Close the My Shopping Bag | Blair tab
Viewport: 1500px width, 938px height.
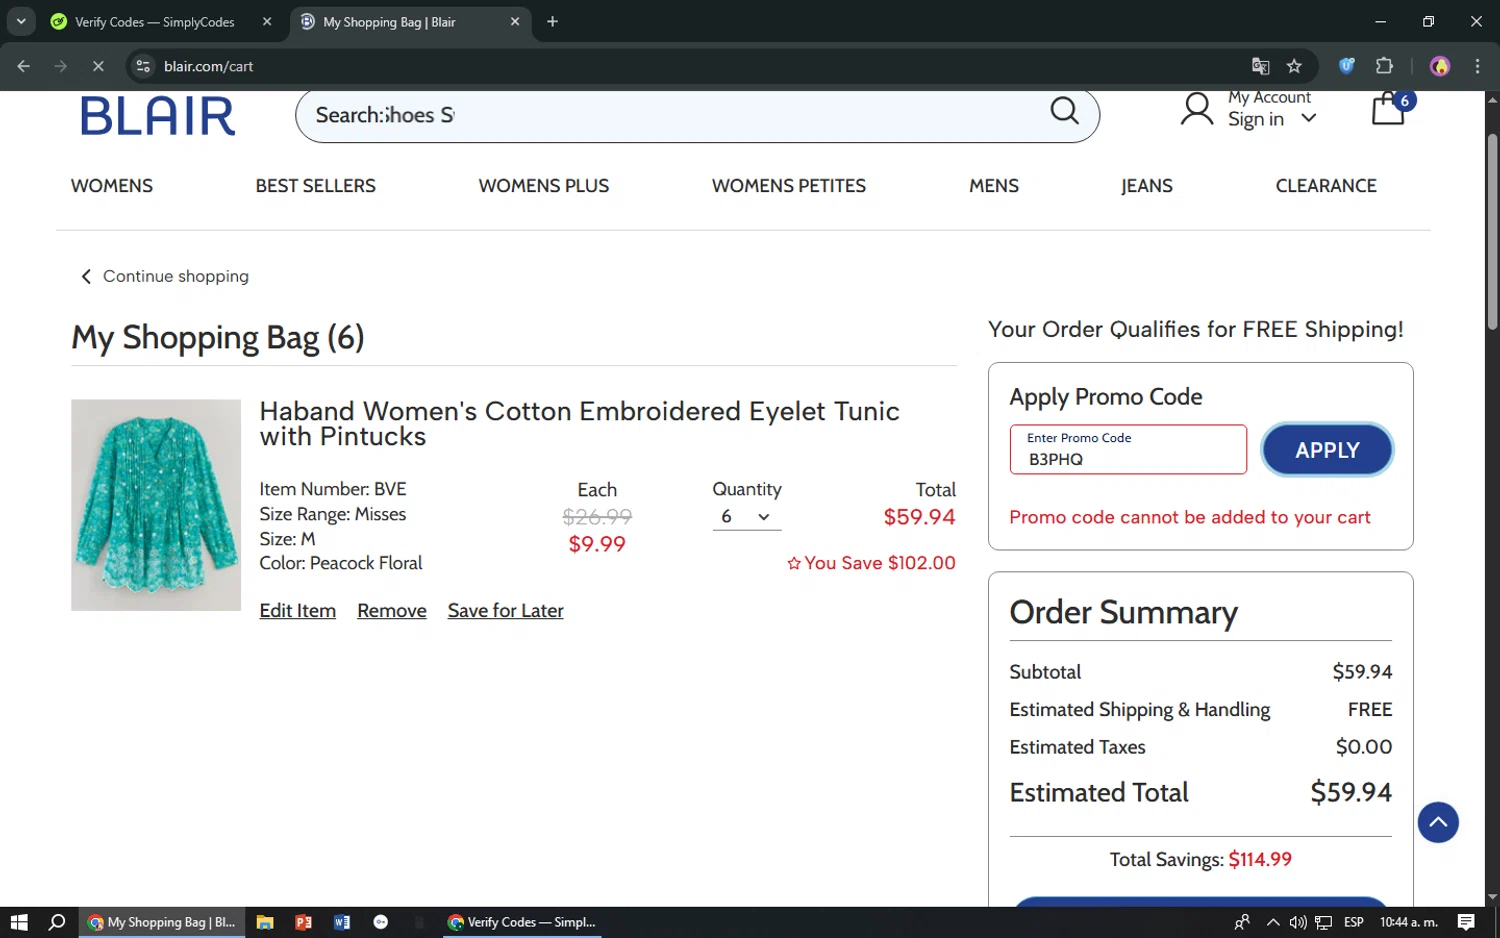click(515, 22)
